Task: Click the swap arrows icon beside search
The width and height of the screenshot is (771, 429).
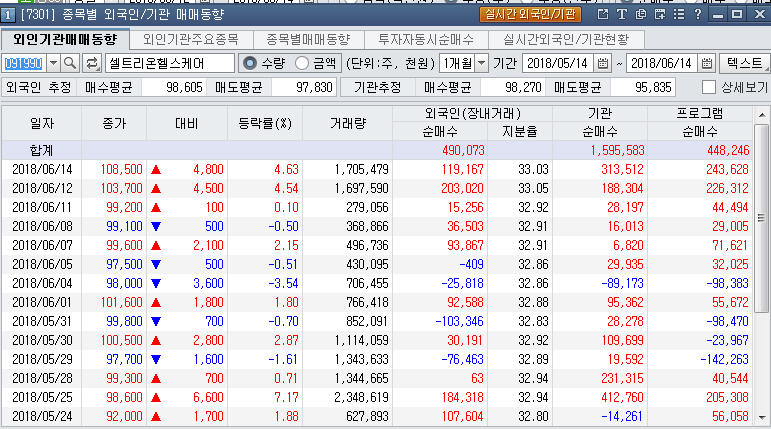Action: 92,63
